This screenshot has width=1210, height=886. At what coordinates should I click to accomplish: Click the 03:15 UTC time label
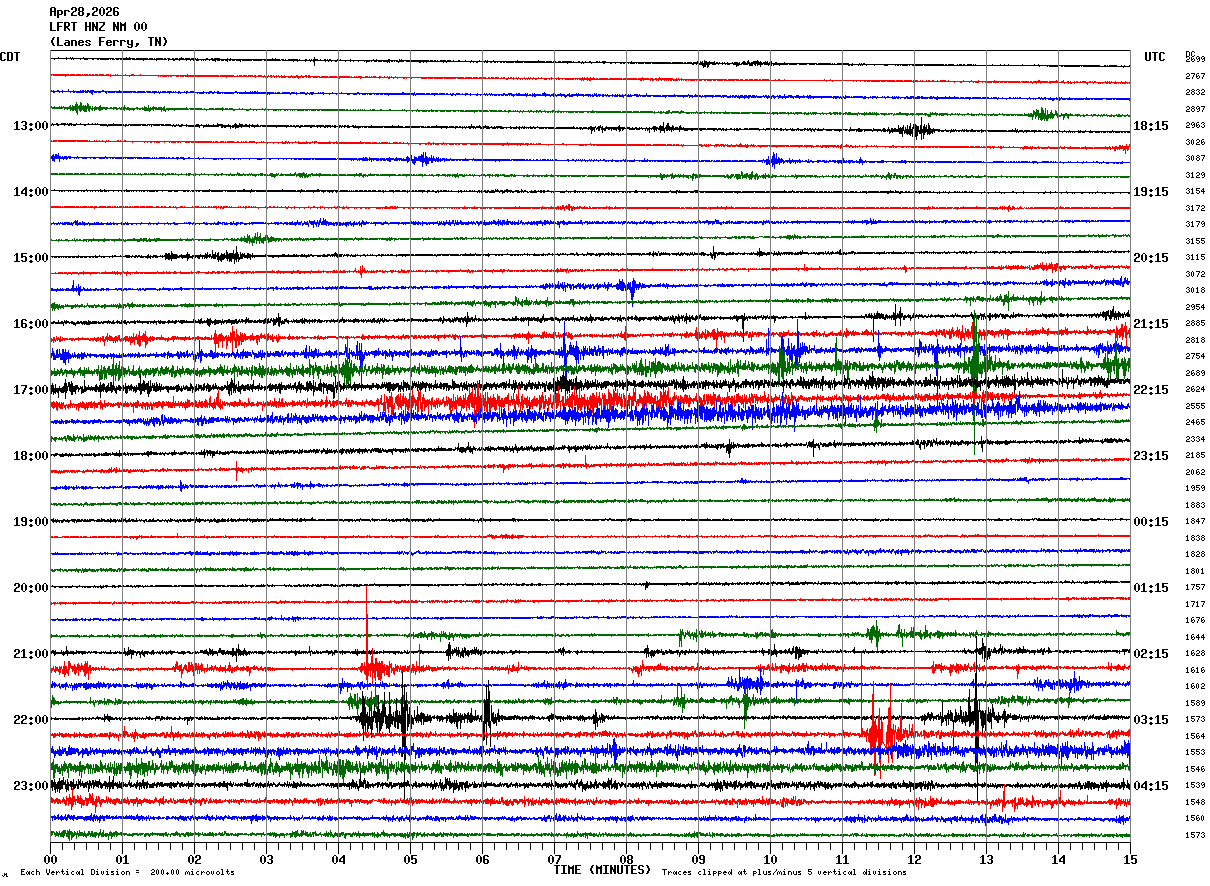tap(1151, 720)
